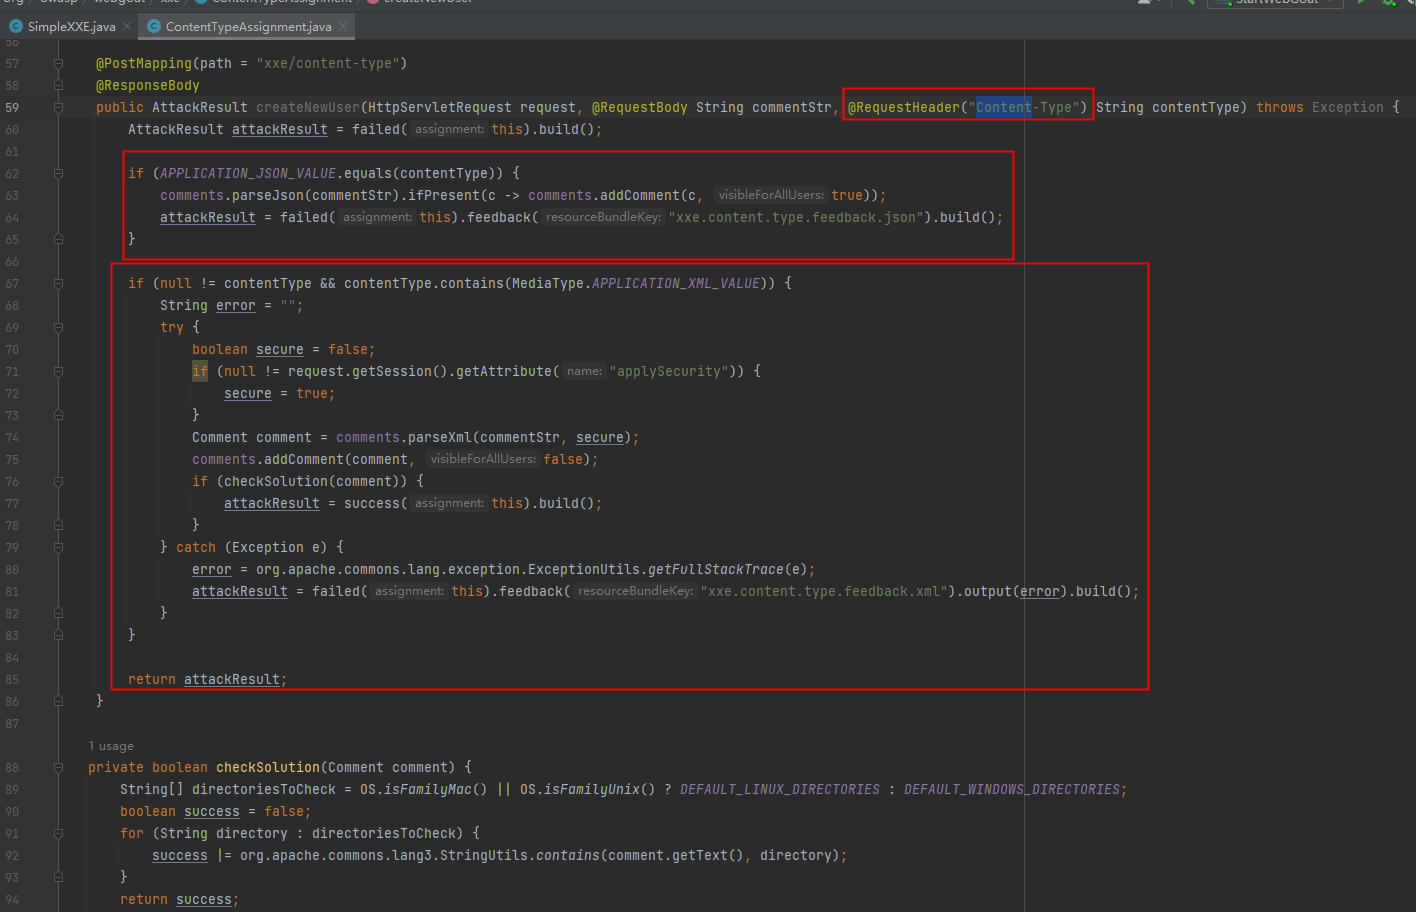Click the parseJson method call
This screenshot has width=1416, height=912.
[268, 195]
